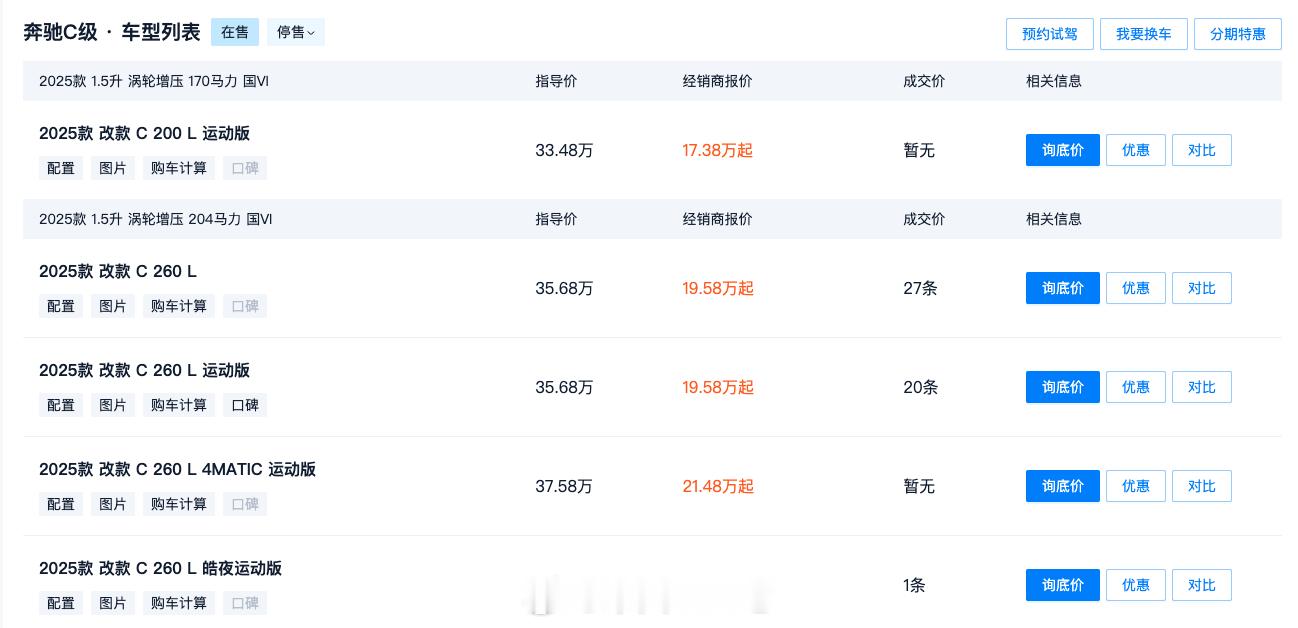The height and width of the screenshot is (628, 1298).
Task: Open 配置 for C 260 L 皓夜运动版
Action: (x=61, y=603)
